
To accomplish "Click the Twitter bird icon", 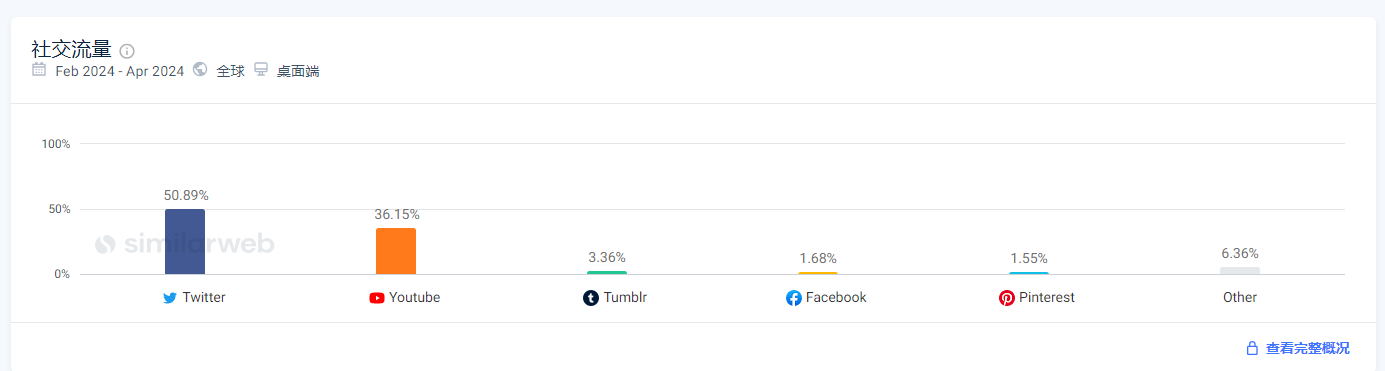I will click(x=170, y=298).
